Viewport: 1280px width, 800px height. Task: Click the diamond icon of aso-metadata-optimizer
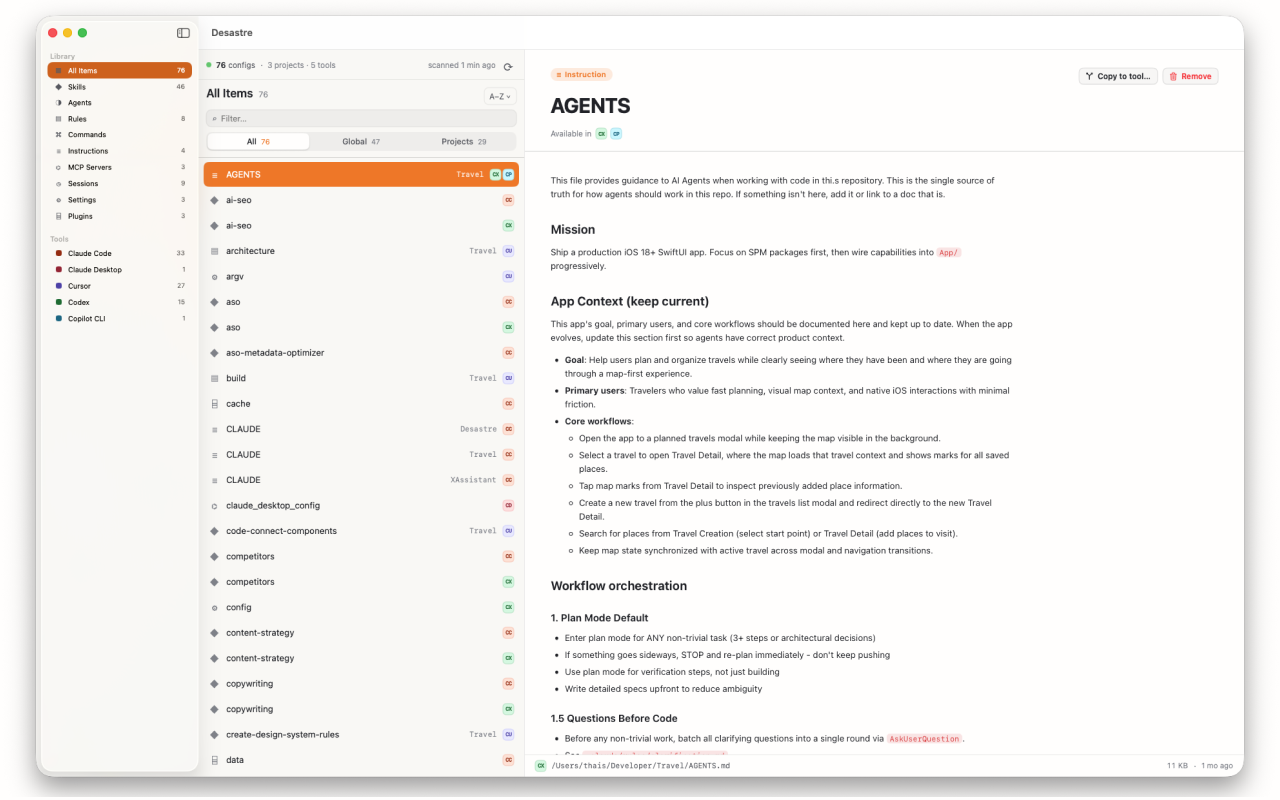214,353
